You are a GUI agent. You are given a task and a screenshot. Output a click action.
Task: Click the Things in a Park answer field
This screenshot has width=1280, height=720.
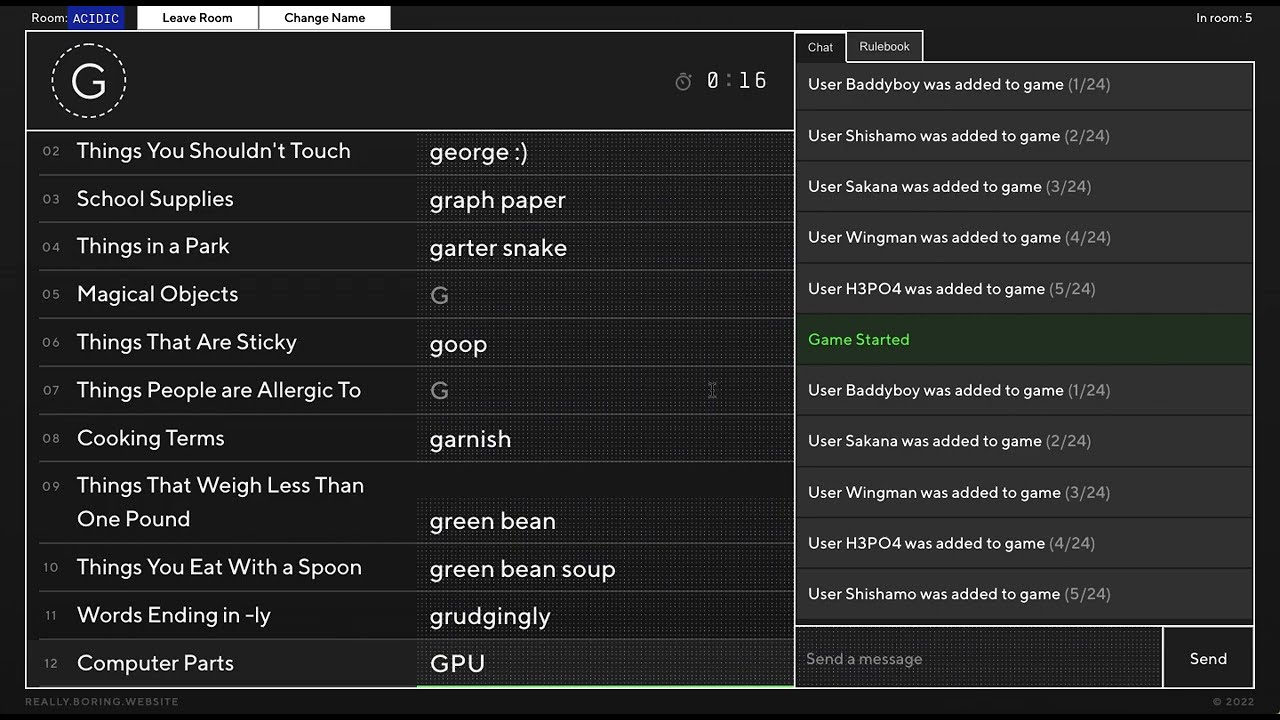click(x=604, y=248)
